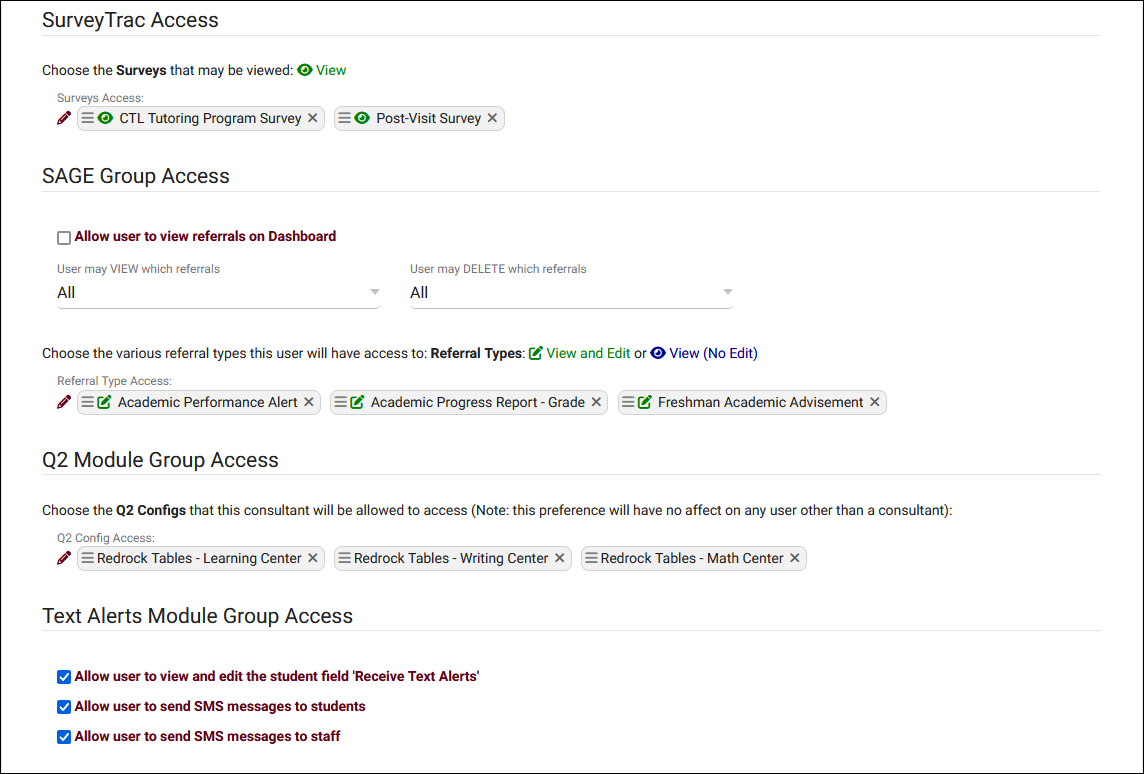Click the eye icon on CTL Tutoring Program Survey
The image size is (1144, 774).
coord(106,118)
